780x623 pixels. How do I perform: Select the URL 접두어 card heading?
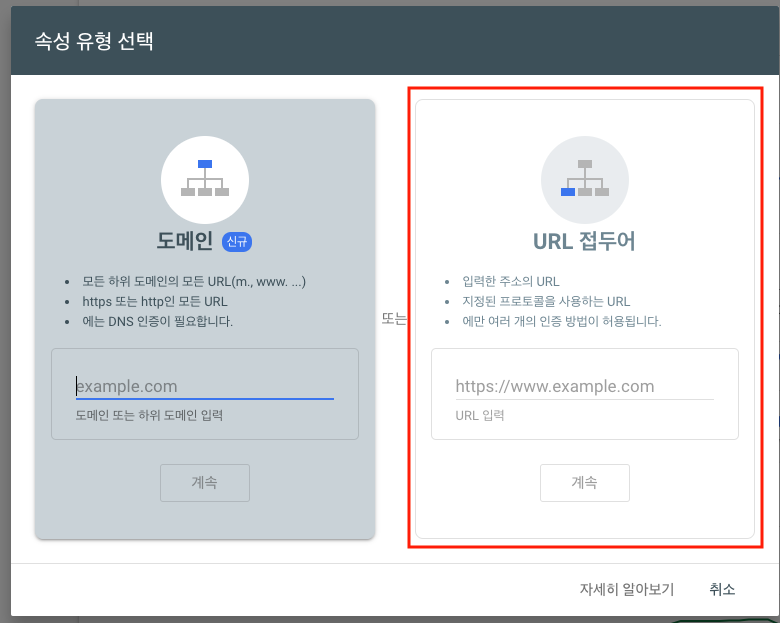point(584,241)
